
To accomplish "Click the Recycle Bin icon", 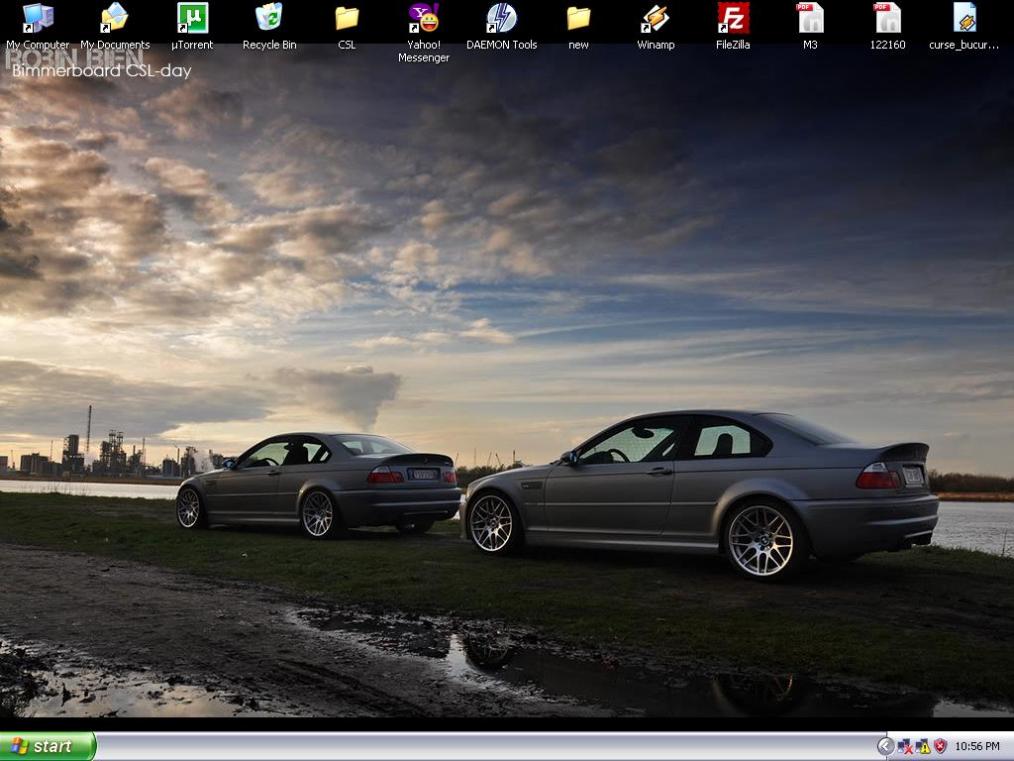I will click(x=269, y=19).
